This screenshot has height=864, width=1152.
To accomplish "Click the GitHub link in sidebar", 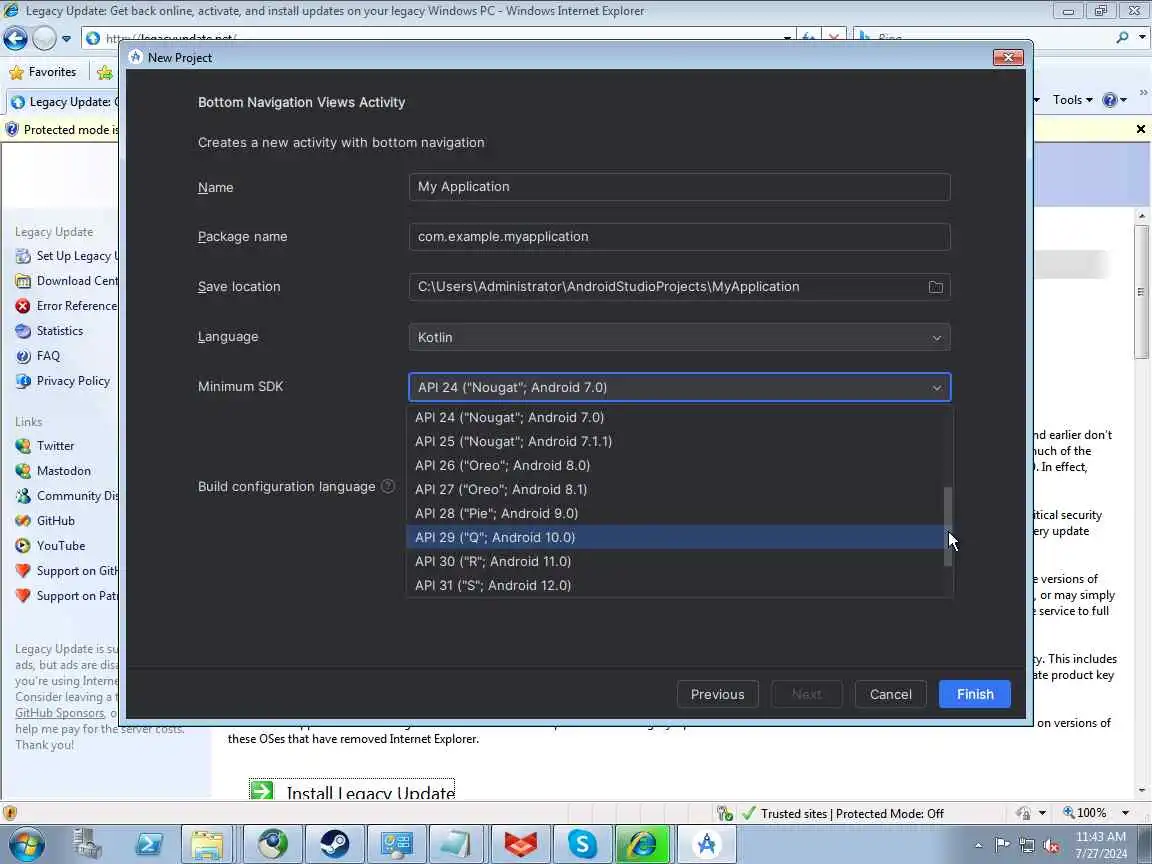I will tap(45, 521).
